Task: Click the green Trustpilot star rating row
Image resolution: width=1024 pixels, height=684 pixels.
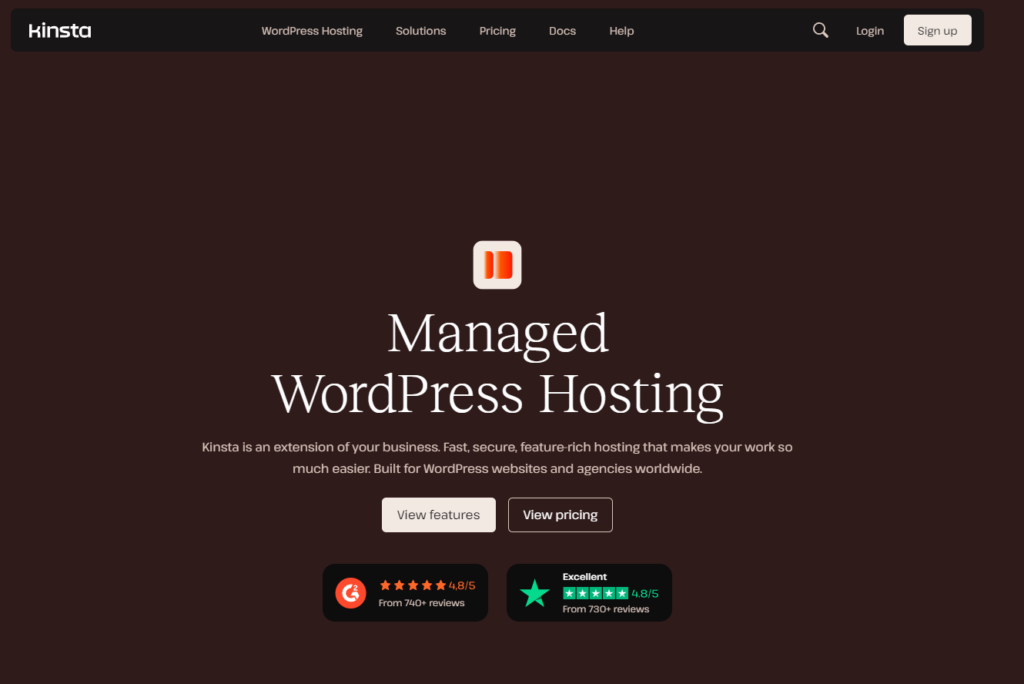Action: pyautogui.click(x=610, y=593)
